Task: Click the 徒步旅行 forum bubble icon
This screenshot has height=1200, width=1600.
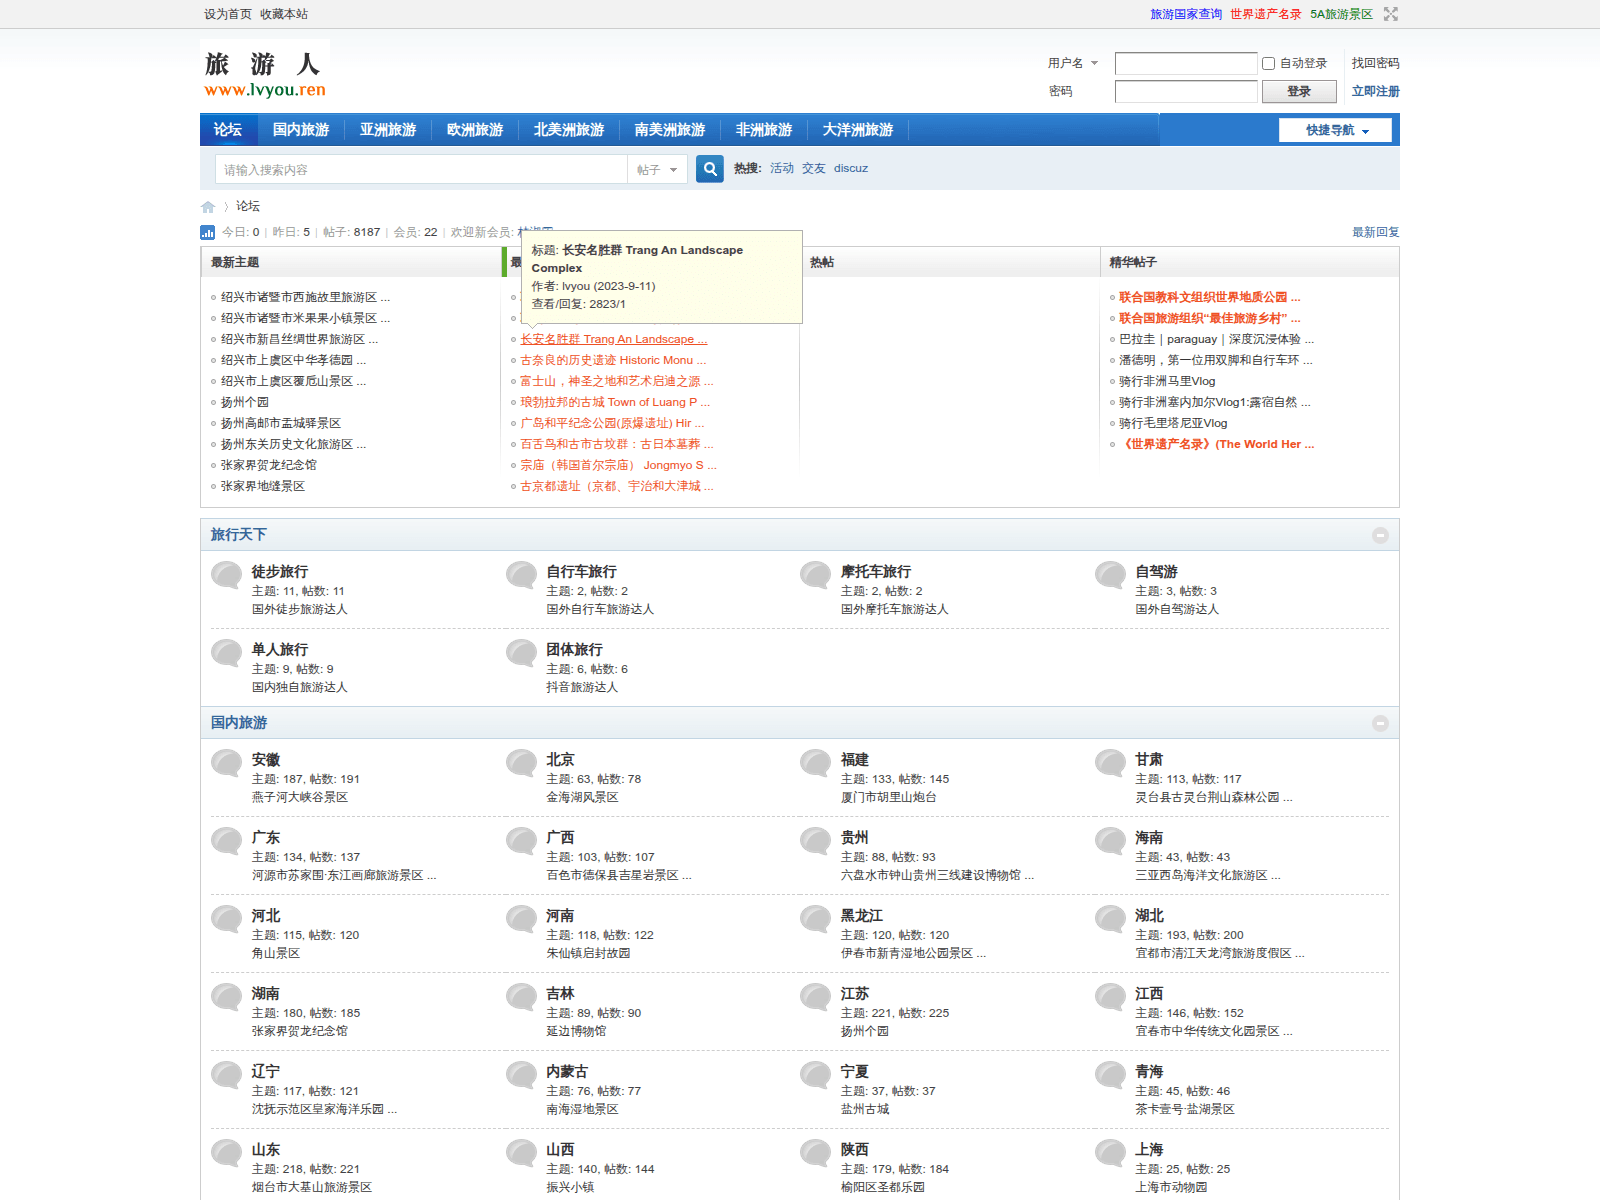Action: point(227,575)
